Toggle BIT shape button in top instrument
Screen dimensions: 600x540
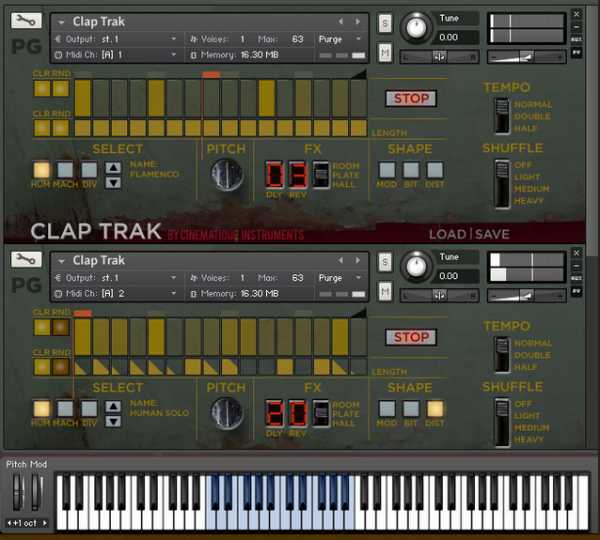point(411,170)
